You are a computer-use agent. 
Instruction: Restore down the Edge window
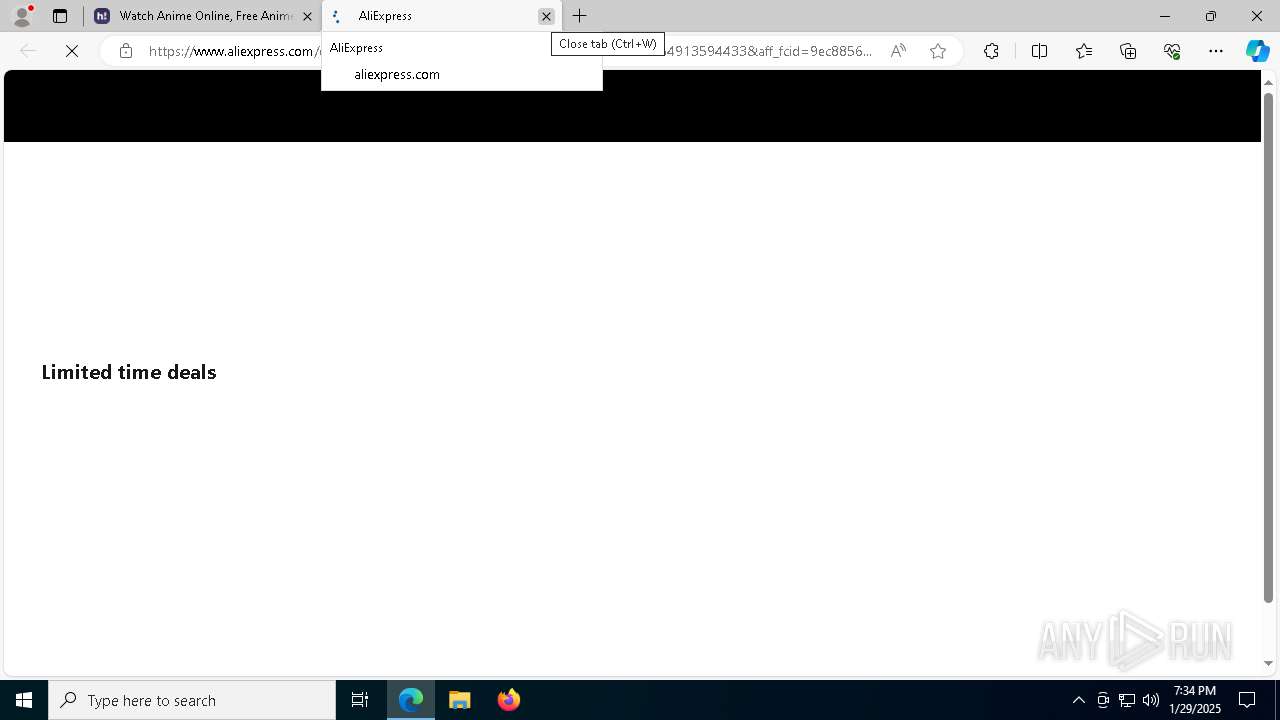click(1211, 16)
